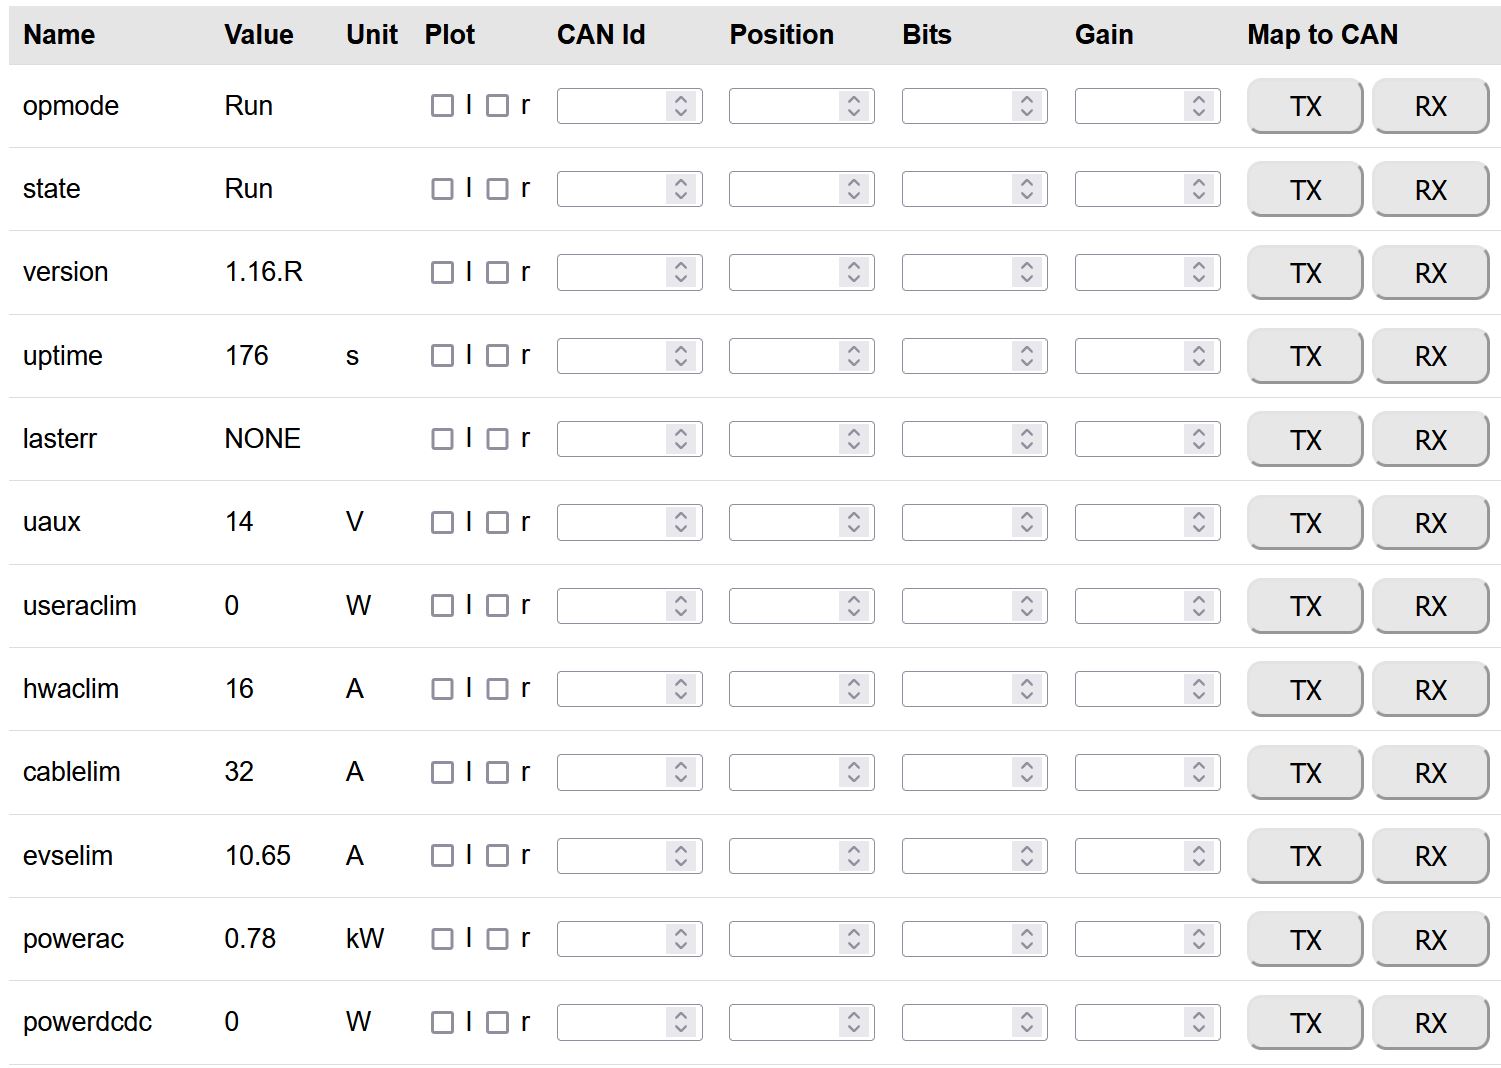The image size is (1501, 1068).
Task: Toggle the 'r' plot checkbox for uaux
Action: click(x=497, y=522)
